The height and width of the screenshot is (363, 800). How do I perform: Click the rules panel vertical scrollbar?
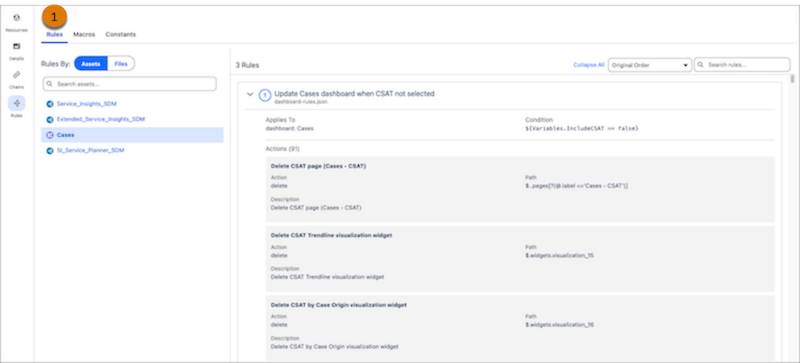[792, 79]
